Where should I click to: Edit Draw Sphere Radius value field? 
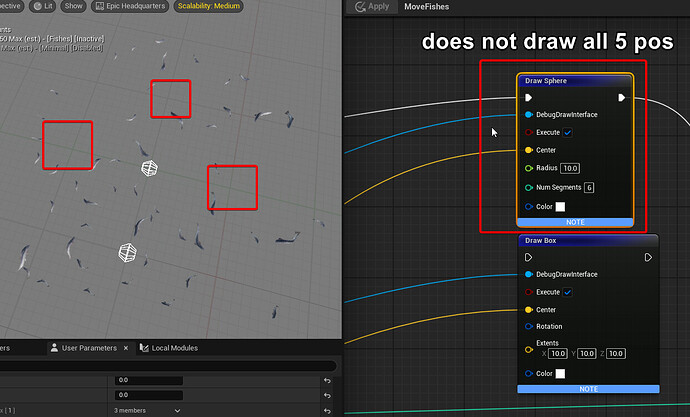coord(570,168)
